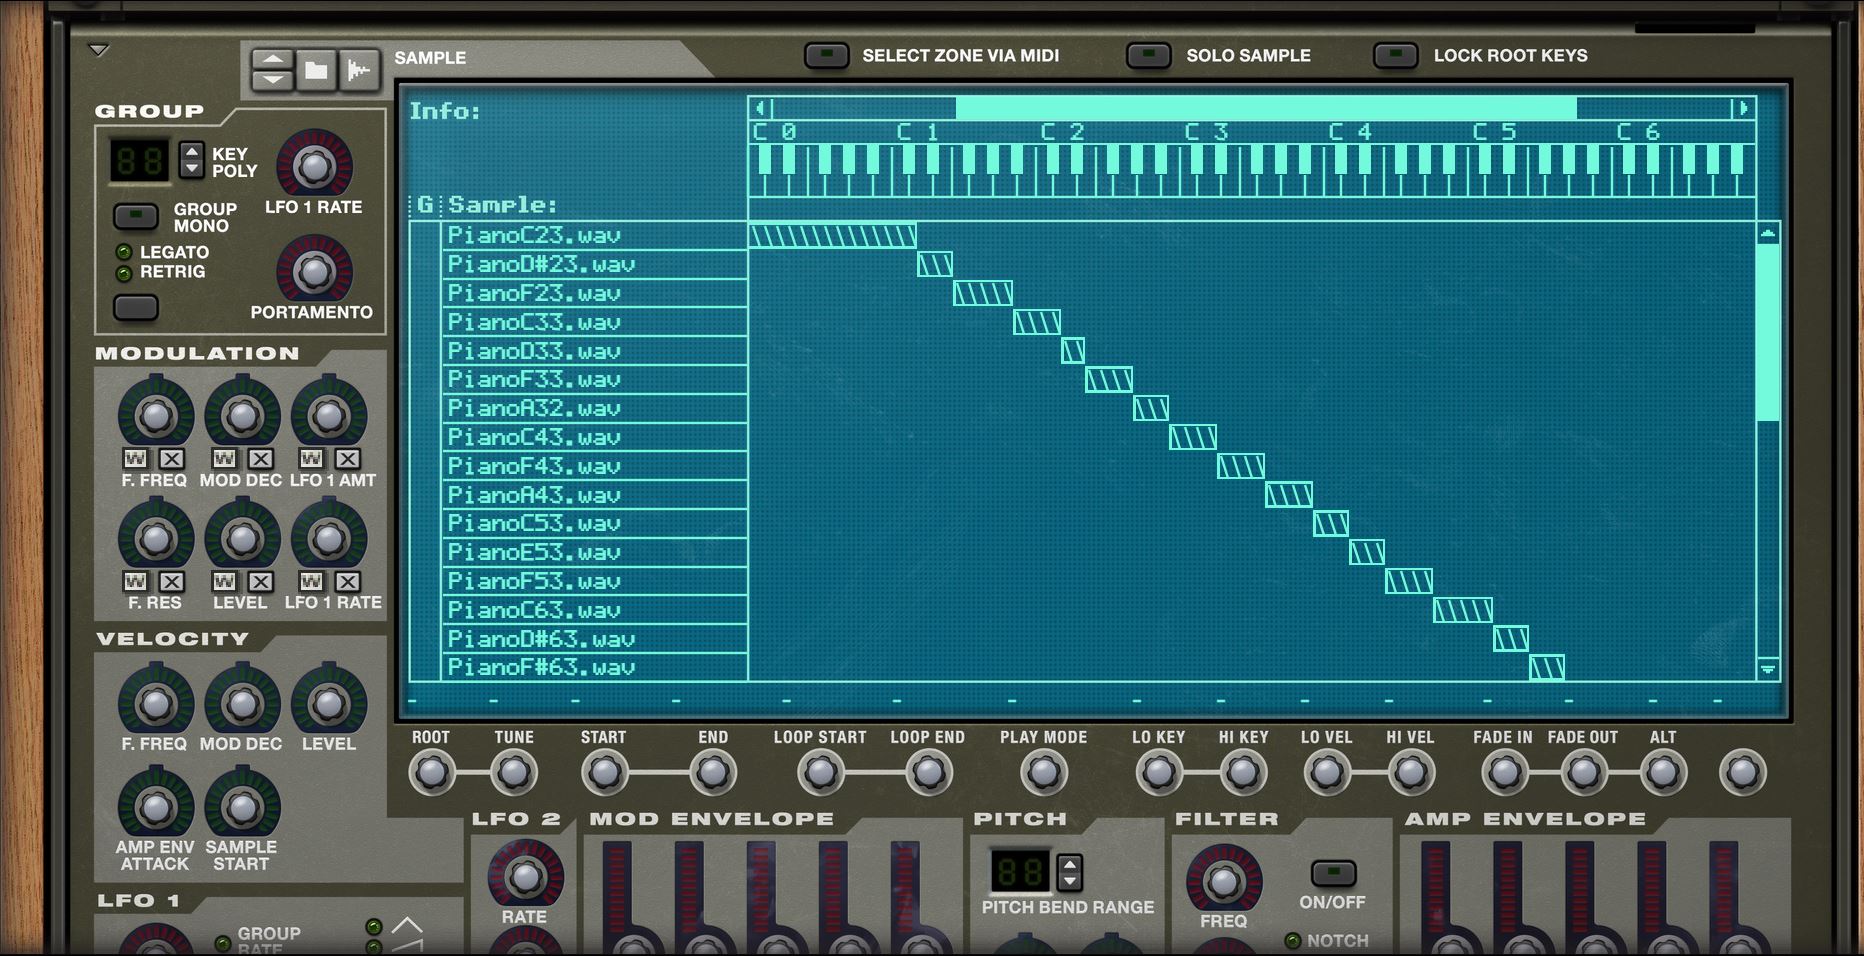Select the LEGATO indicator LED
1864x956 pixels.
(124, 253)
